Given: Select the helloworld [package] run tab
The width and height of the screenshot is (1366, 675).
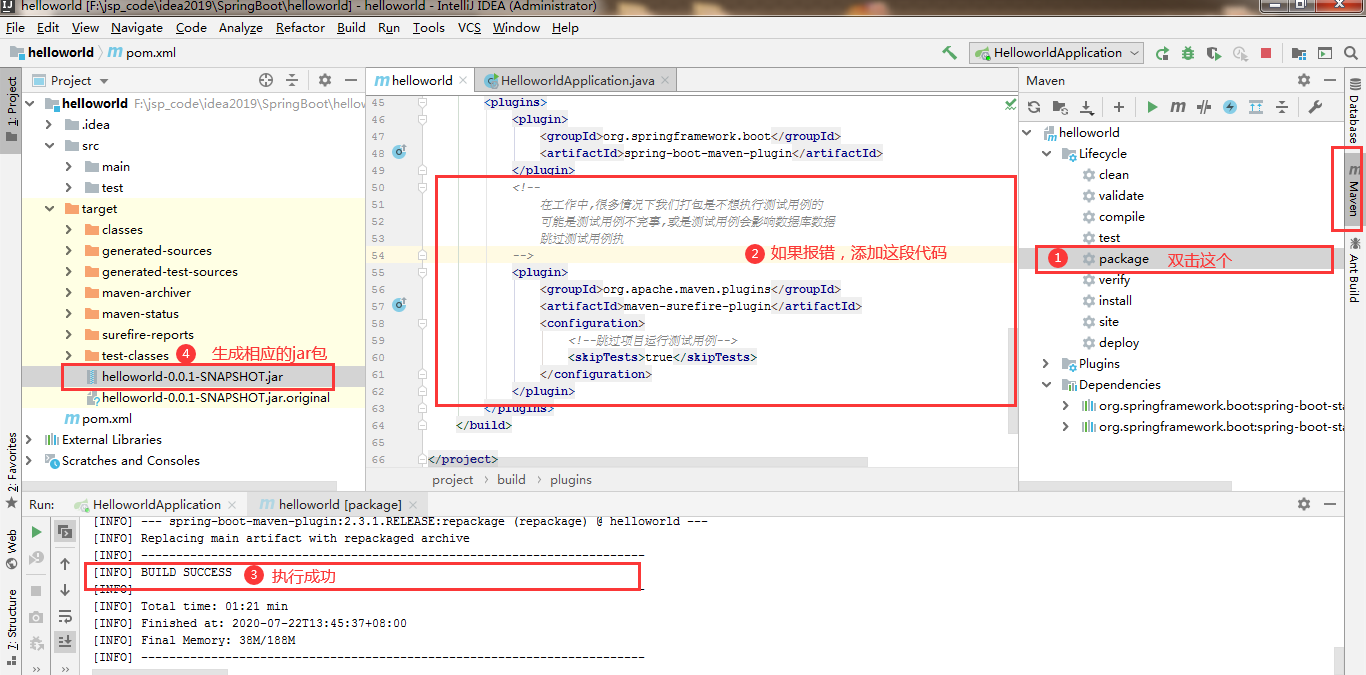Looking at the screenshot, I should (x=340, y=505).
